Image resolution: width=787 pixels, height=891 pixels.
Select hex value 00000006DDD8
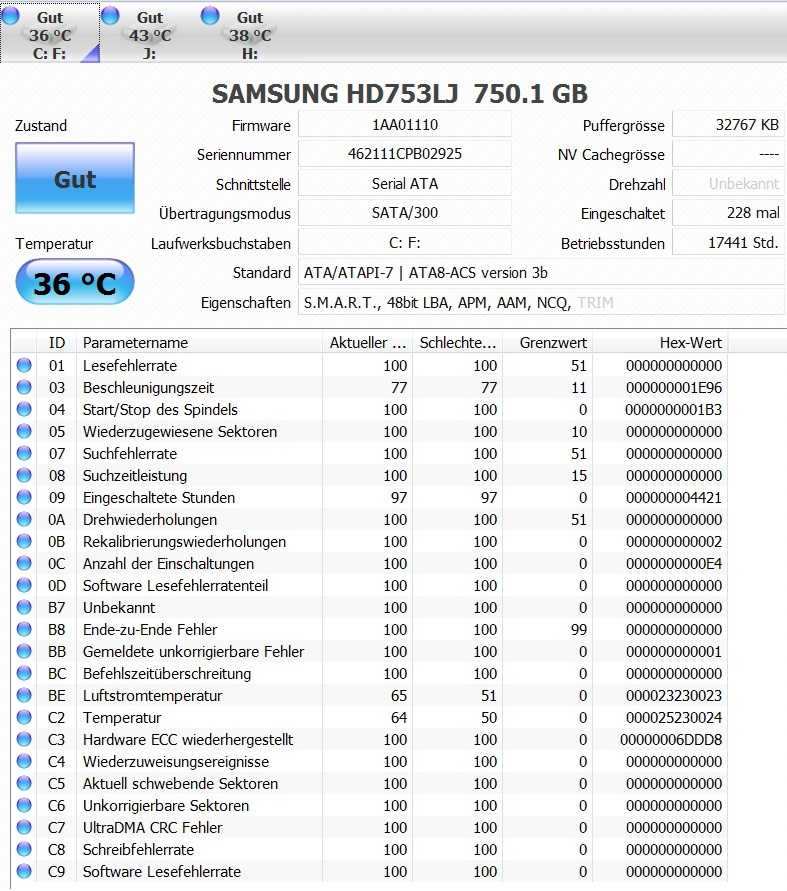671,739
